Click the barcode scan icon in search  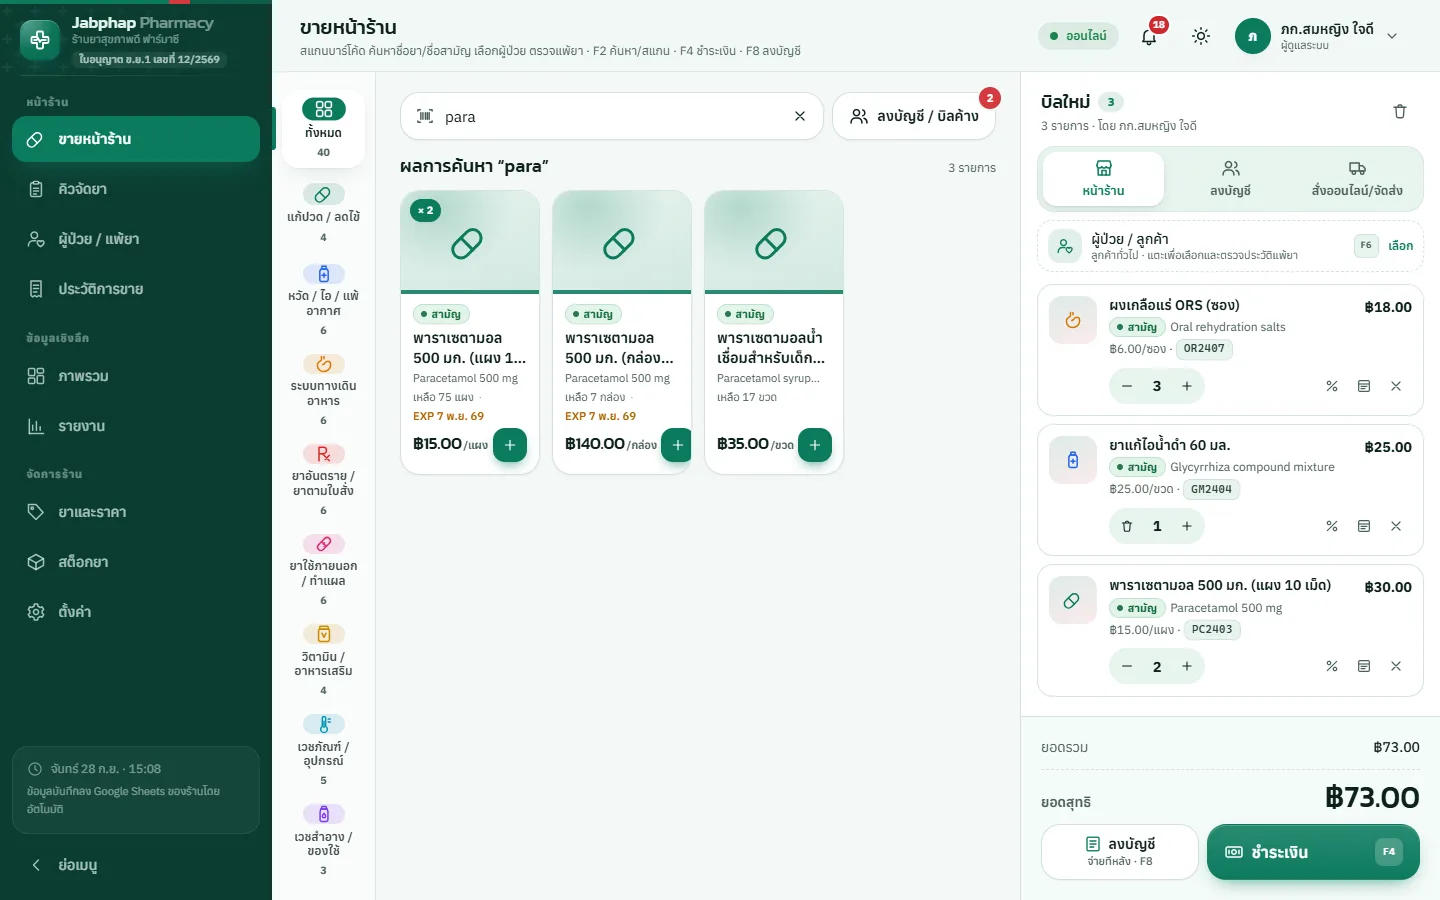pos(425,116)
